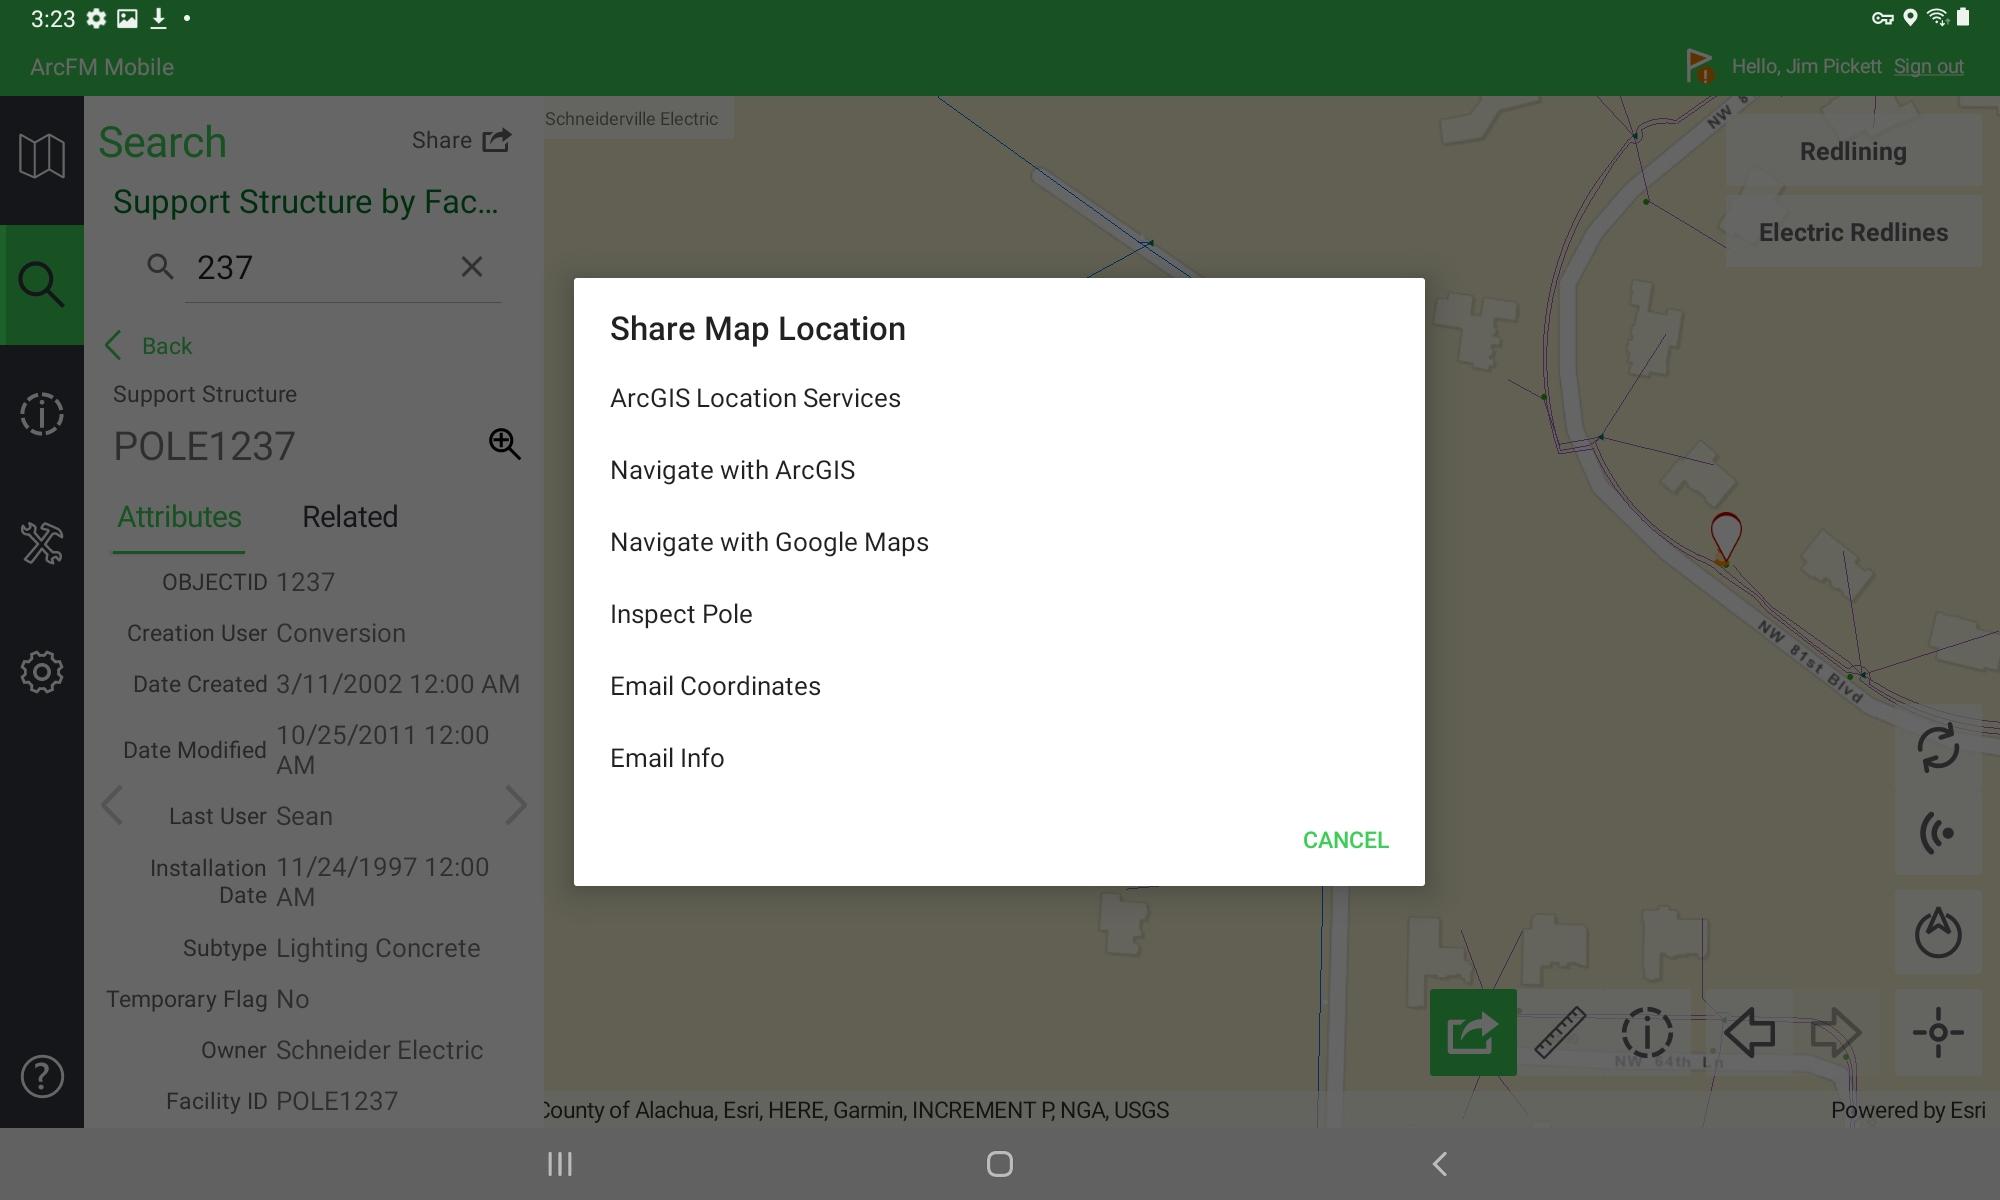Click the sync refresh icon on the map
The height and width of the screenshot is (1200, 2000).
1938,747
